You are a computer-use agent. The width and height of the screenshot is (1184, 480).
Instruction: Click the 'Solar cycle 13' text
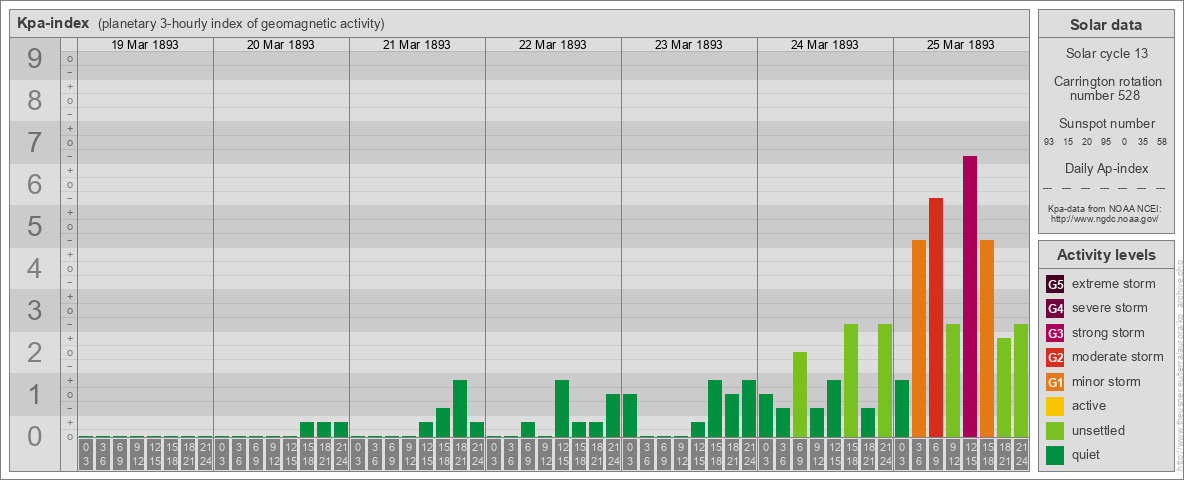click(x=1106, y=54)
